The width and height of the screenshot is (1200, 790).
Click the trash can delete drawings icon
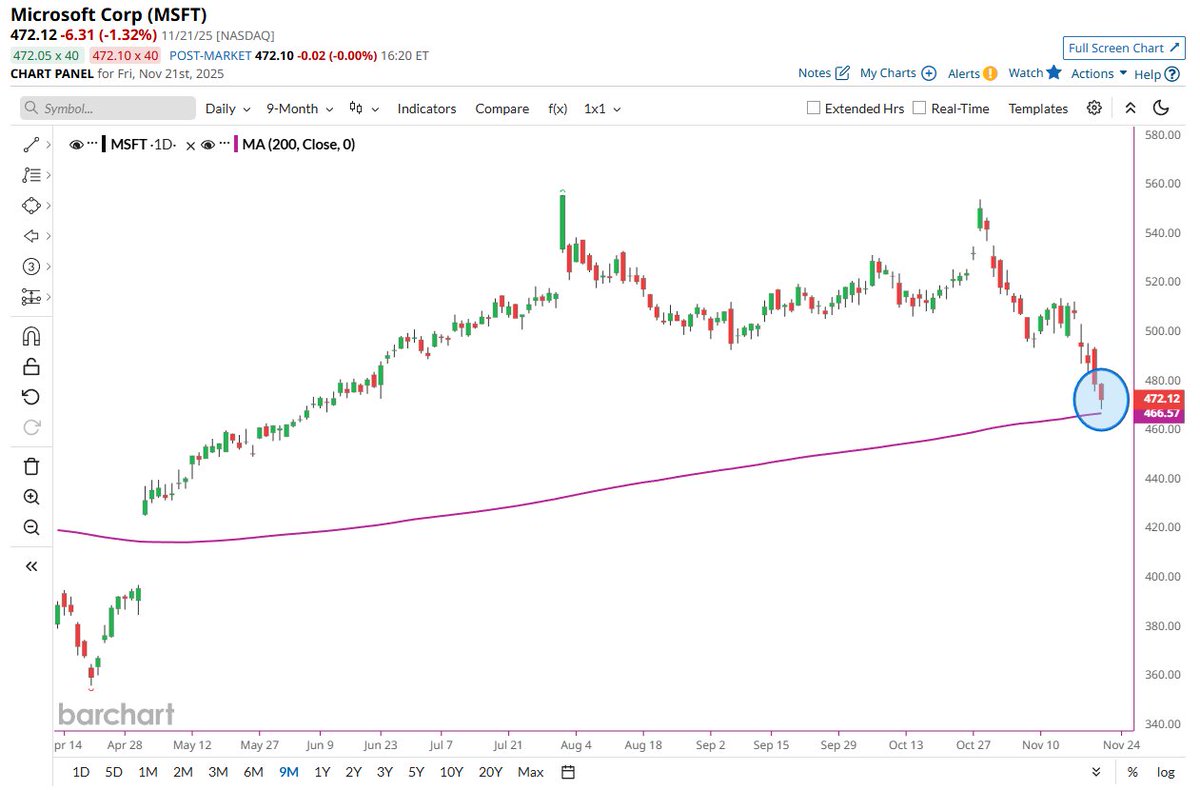point(31,466)
